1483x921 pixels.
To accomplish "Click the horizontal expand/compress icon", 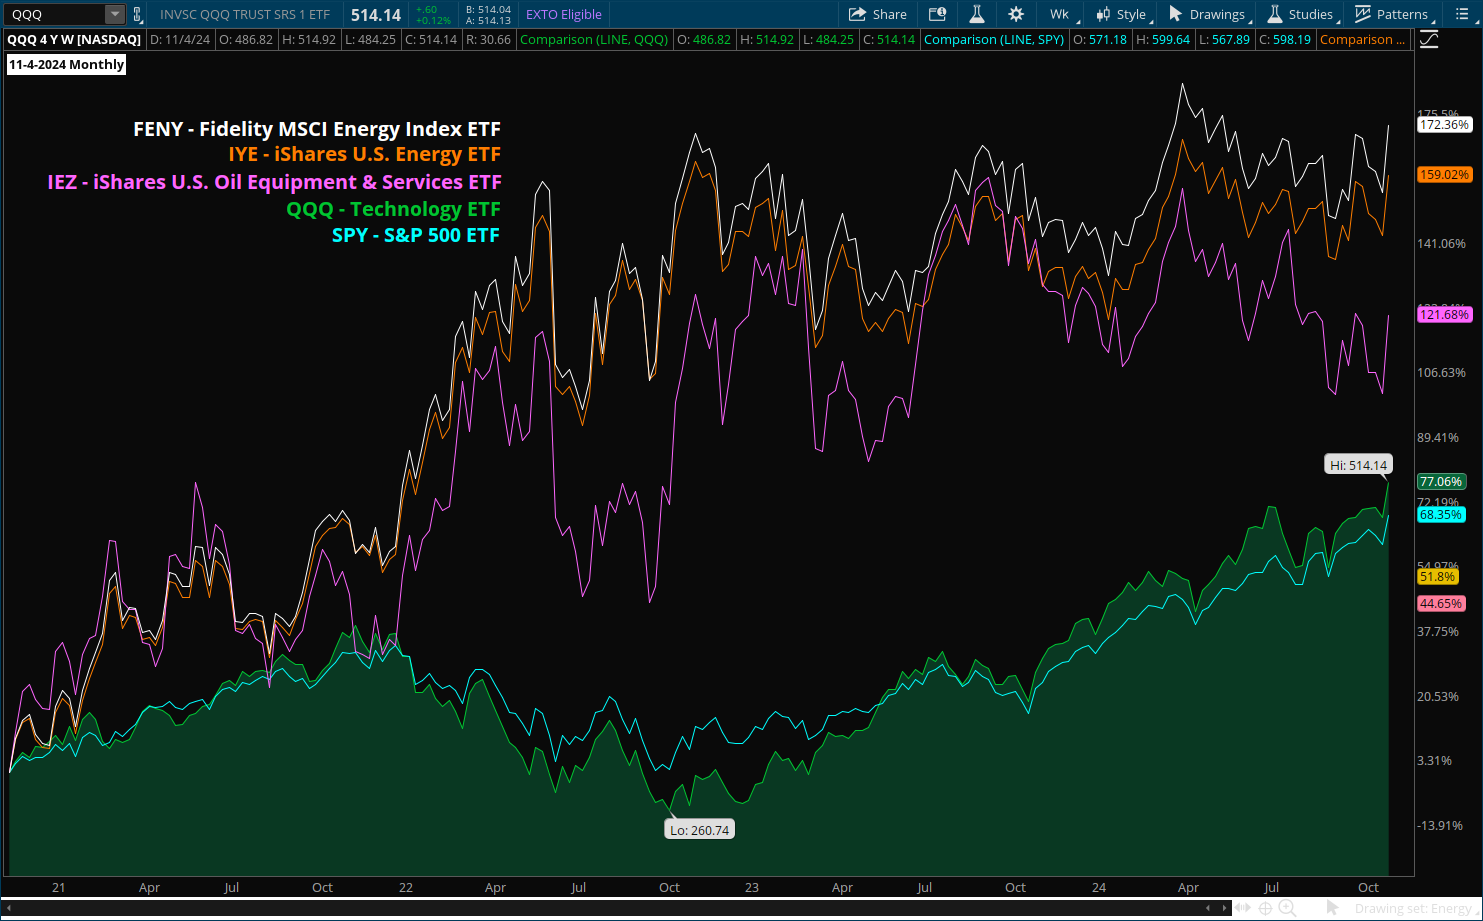I will (1244, 908).
